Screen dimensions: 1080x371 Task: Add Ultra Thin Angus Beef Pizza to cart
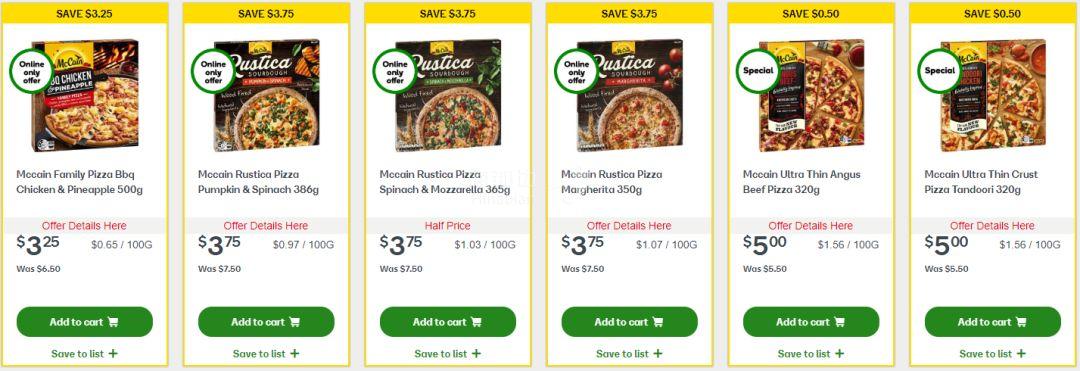811,322
